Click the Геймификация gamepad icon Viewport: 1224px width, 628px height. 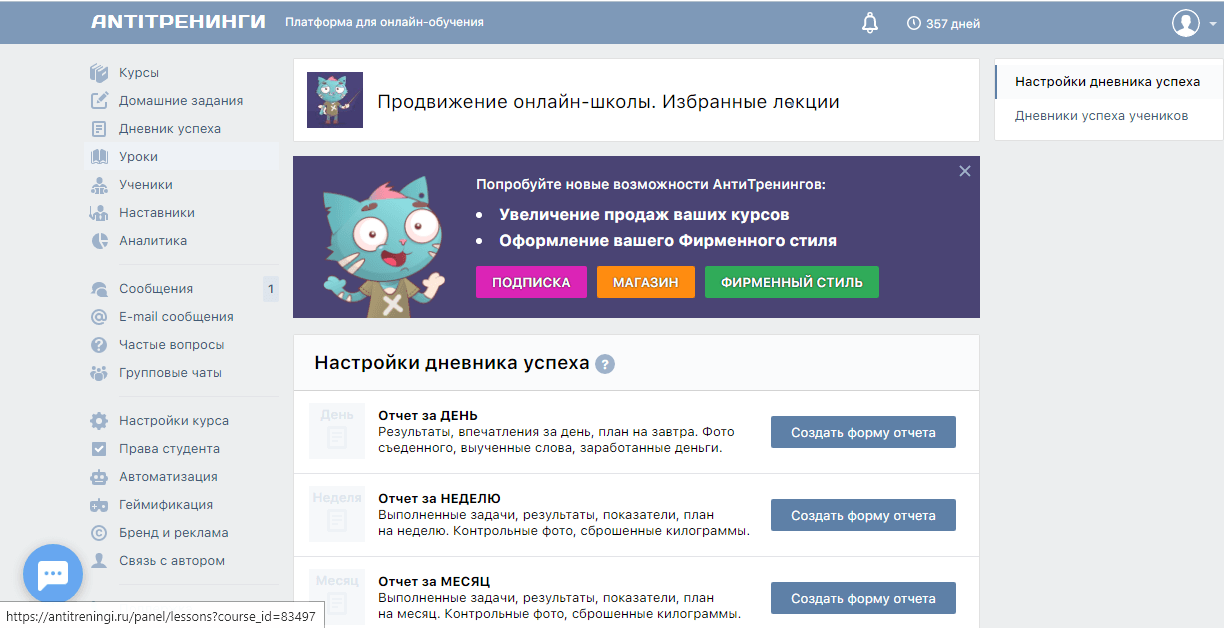99,505
